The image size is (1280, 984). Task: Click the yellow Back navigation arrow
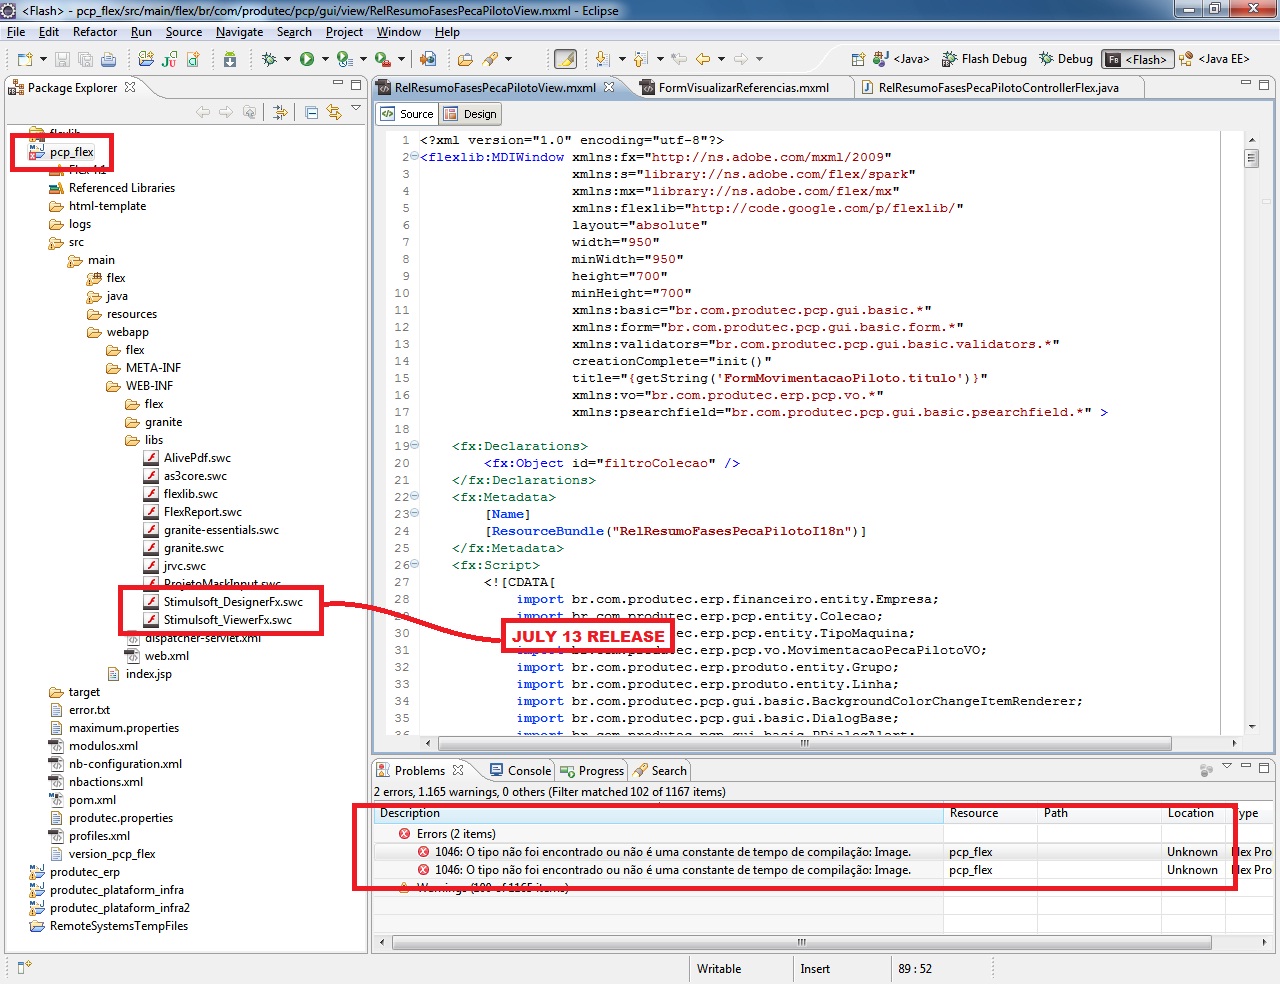point(703,59)
